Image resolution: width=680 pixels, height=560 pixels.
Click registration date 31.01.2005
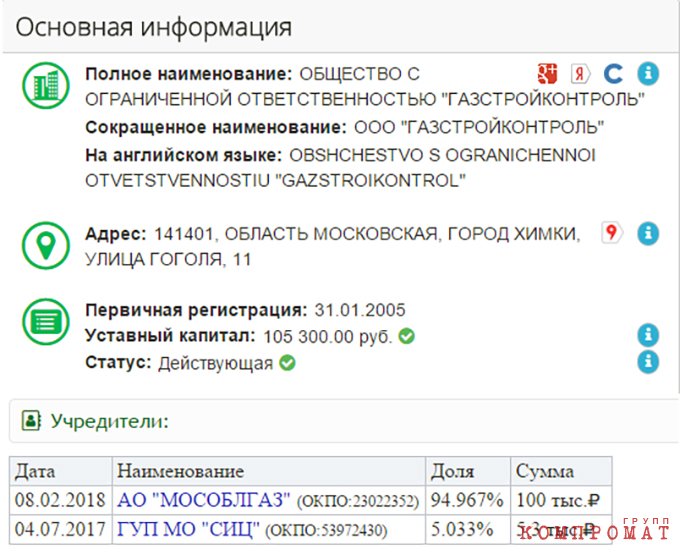[x=360, y=310]
